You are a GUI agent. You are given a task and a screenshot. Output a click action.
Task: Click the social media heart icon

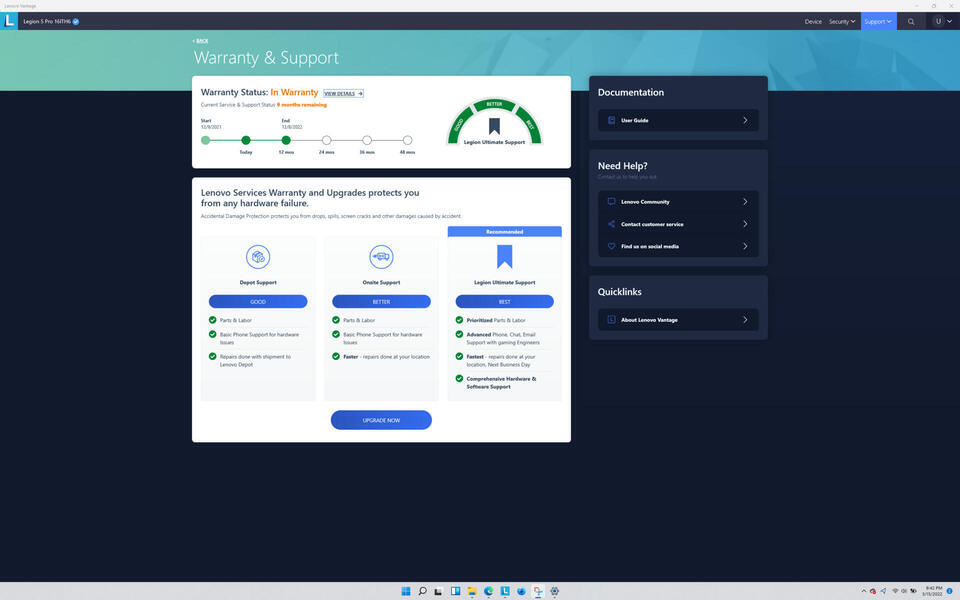pyautogui.click(x=611, y=246)
